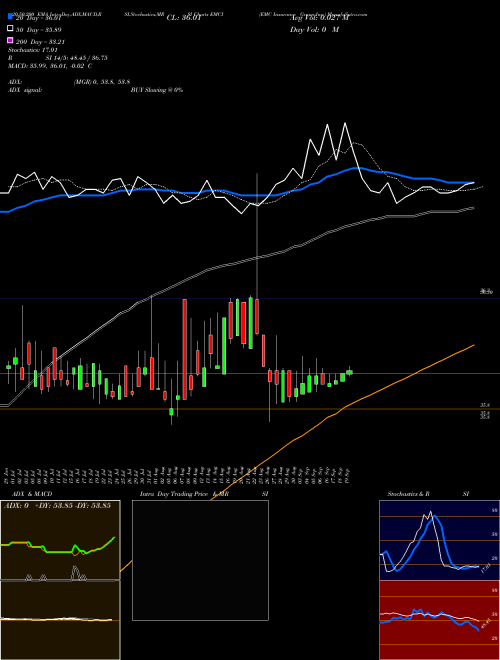Click the 'ADX signal:' label
The height and width of the screenshot is (660, 500).
point(25,90)
